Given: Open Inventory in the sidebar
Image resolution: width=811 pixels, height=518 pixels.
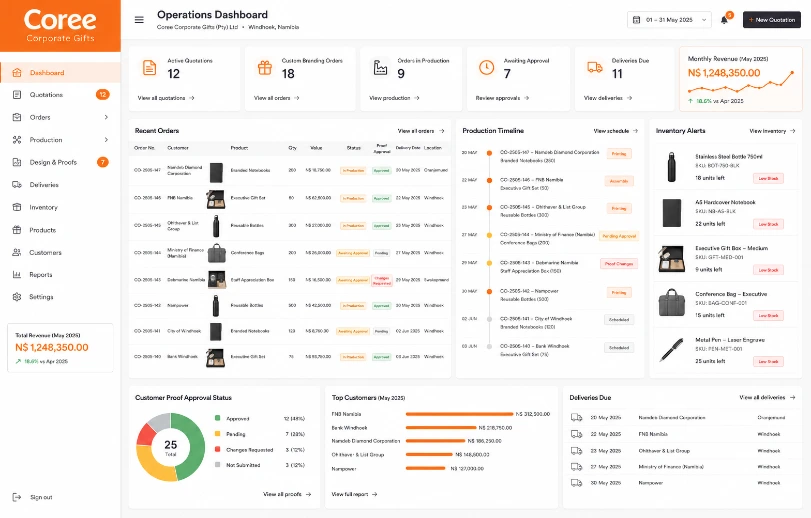Looking at the screenshot, I should click(60, 207).
